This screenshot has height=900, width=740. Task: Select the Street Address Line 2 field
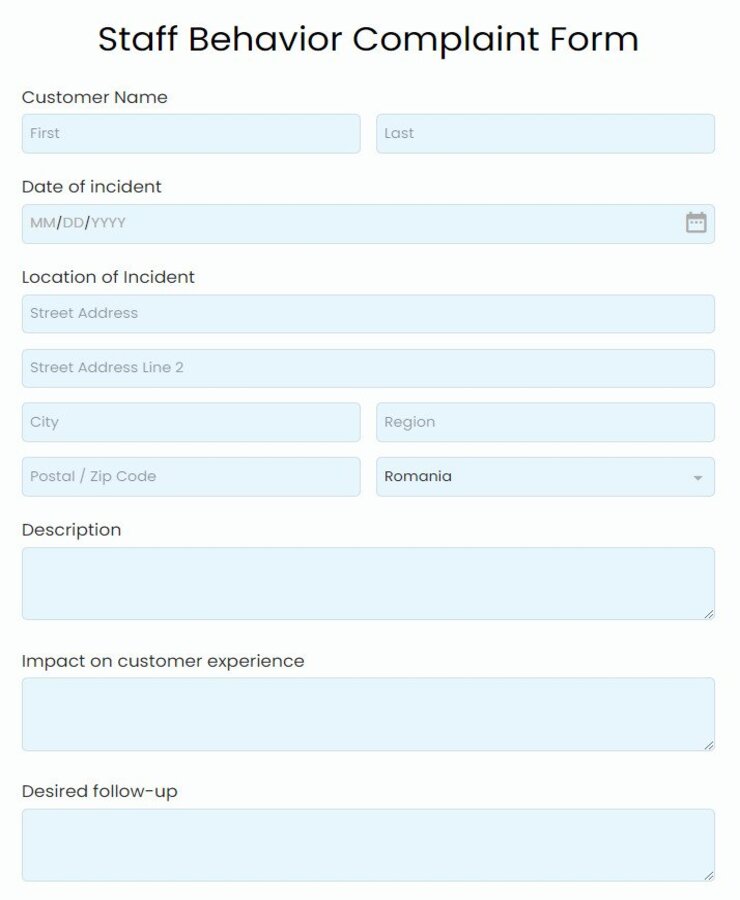coord(368,367)
